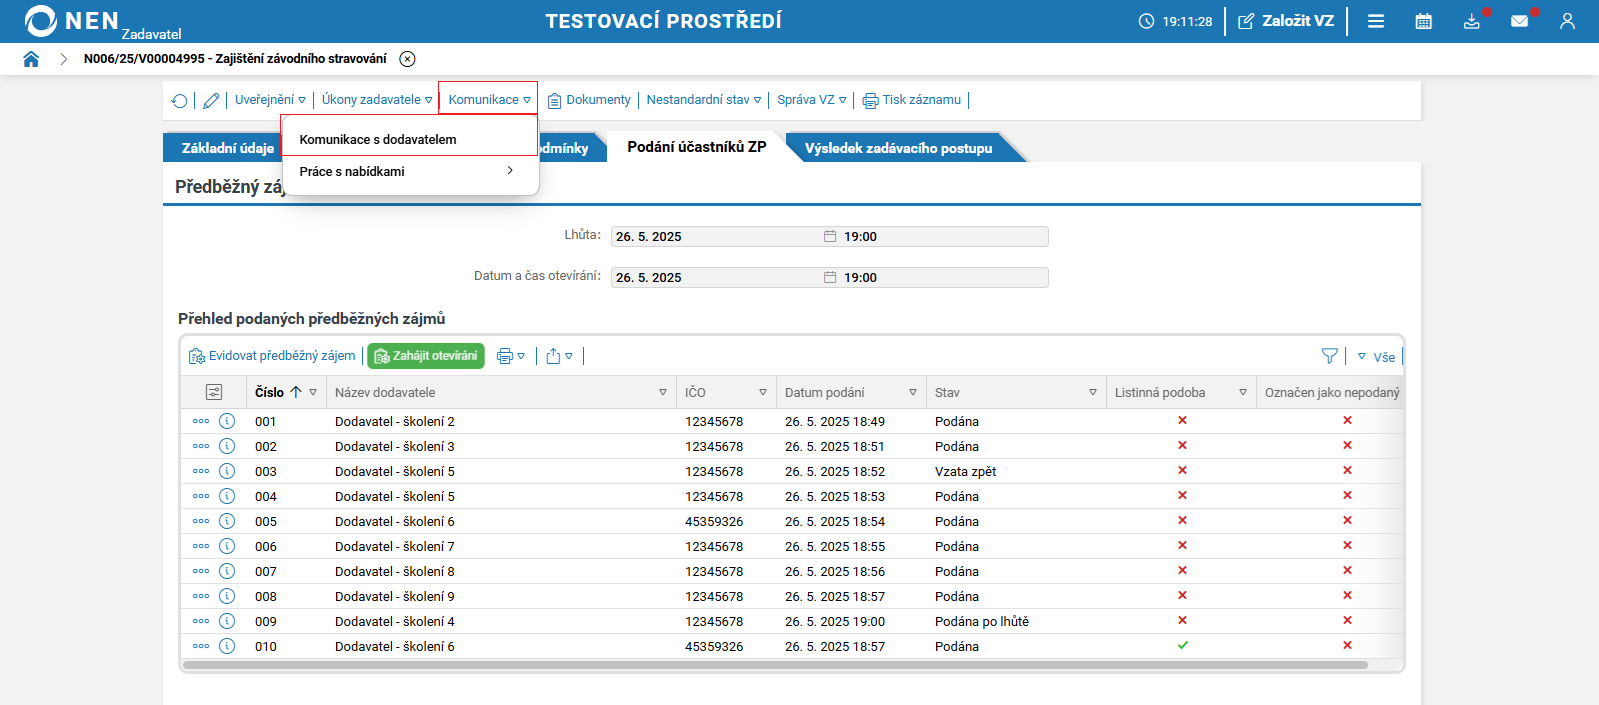Viewport: 1599px width, 705px height.
Task: Open the table print dropdown
Action: click(x=511, y=356)
